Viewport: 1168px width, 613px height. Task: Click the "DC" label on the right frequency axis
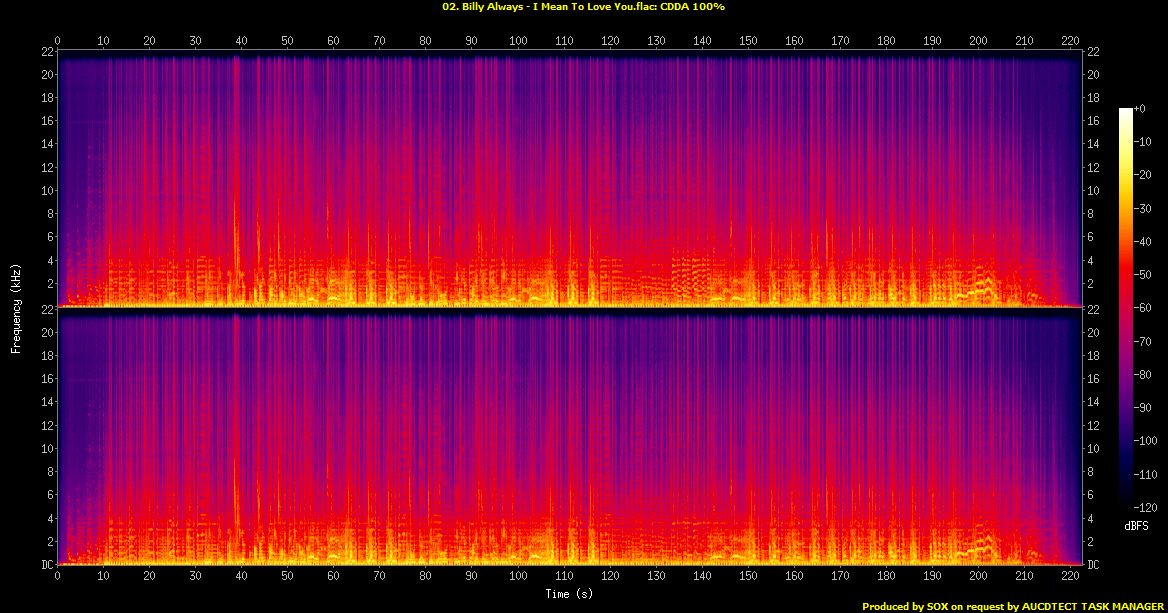[1093, 565]
